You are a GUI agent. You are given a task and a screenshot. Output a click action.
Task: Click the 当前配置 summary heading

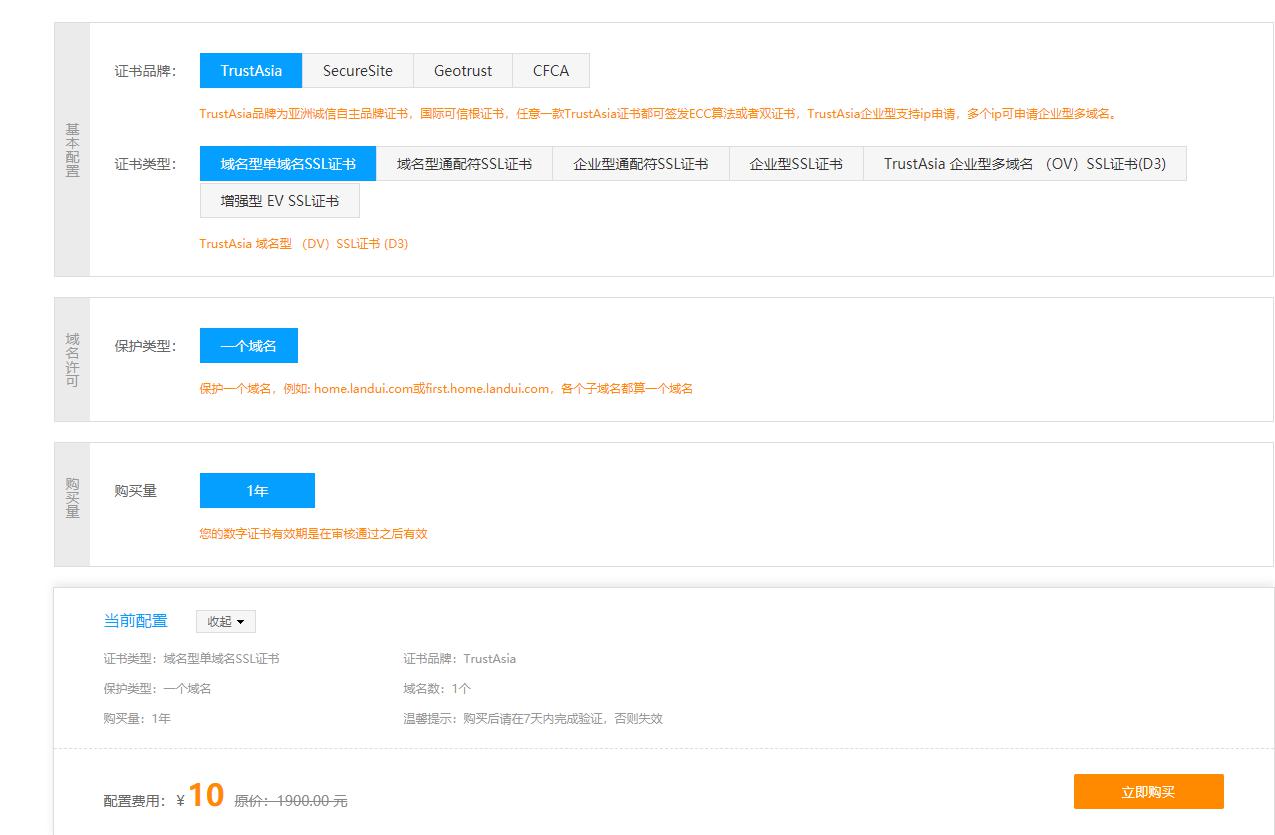point(135,621)
